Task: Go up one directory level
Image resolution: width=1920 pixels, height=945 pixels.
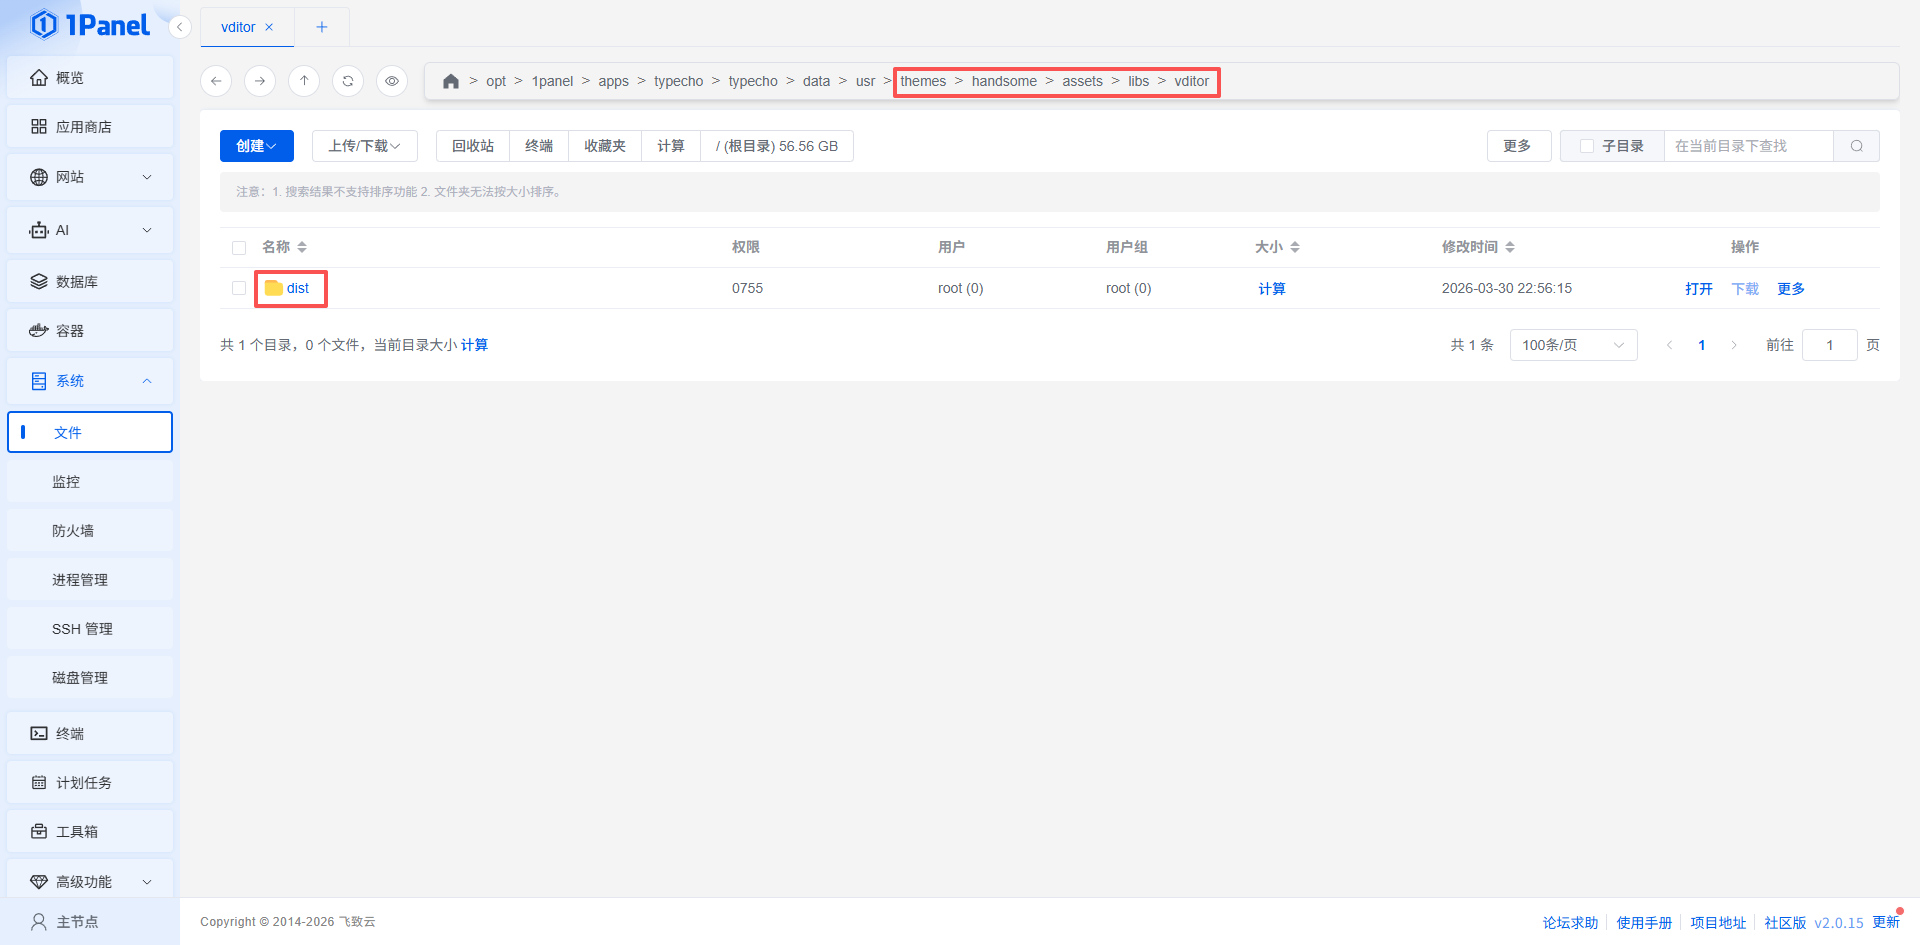Action: 304,81
